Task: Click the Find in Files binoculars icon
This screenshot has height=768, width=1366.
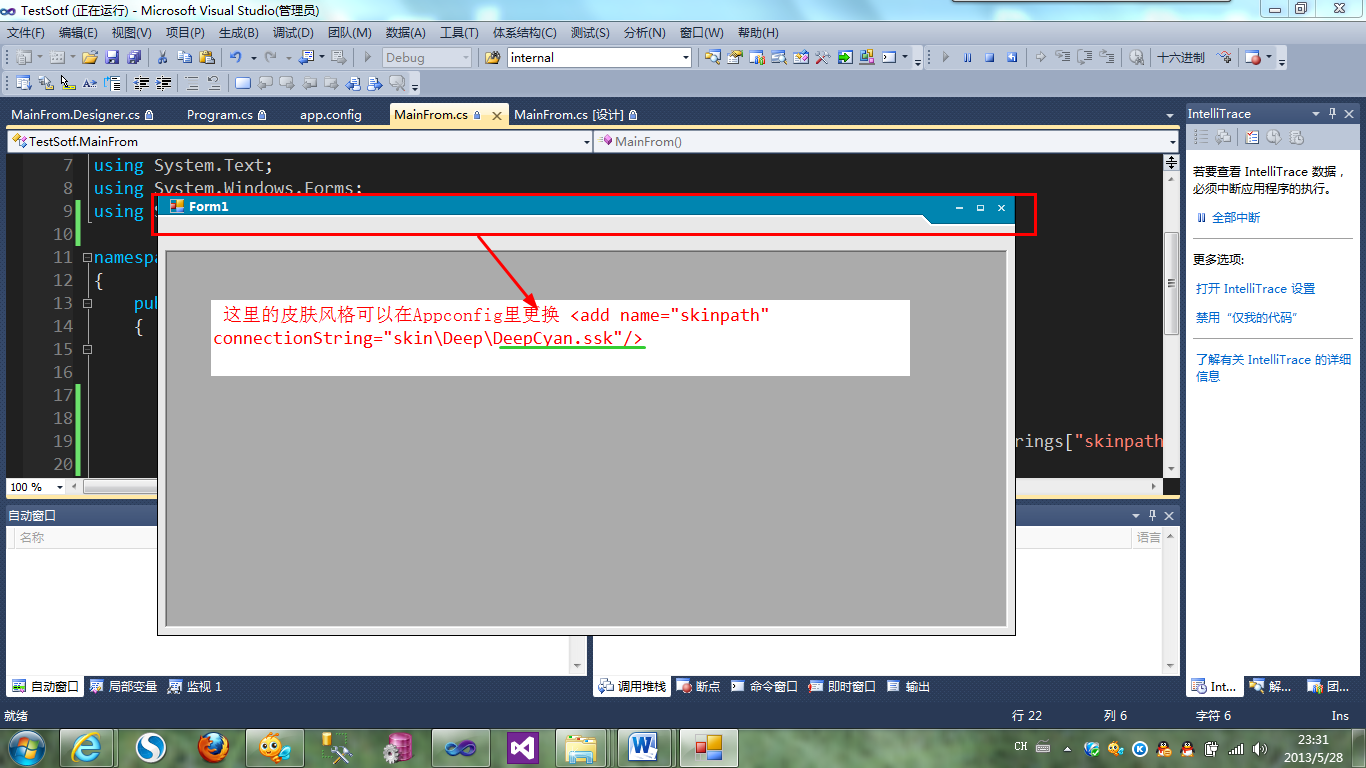Action: tap(492, 57)
